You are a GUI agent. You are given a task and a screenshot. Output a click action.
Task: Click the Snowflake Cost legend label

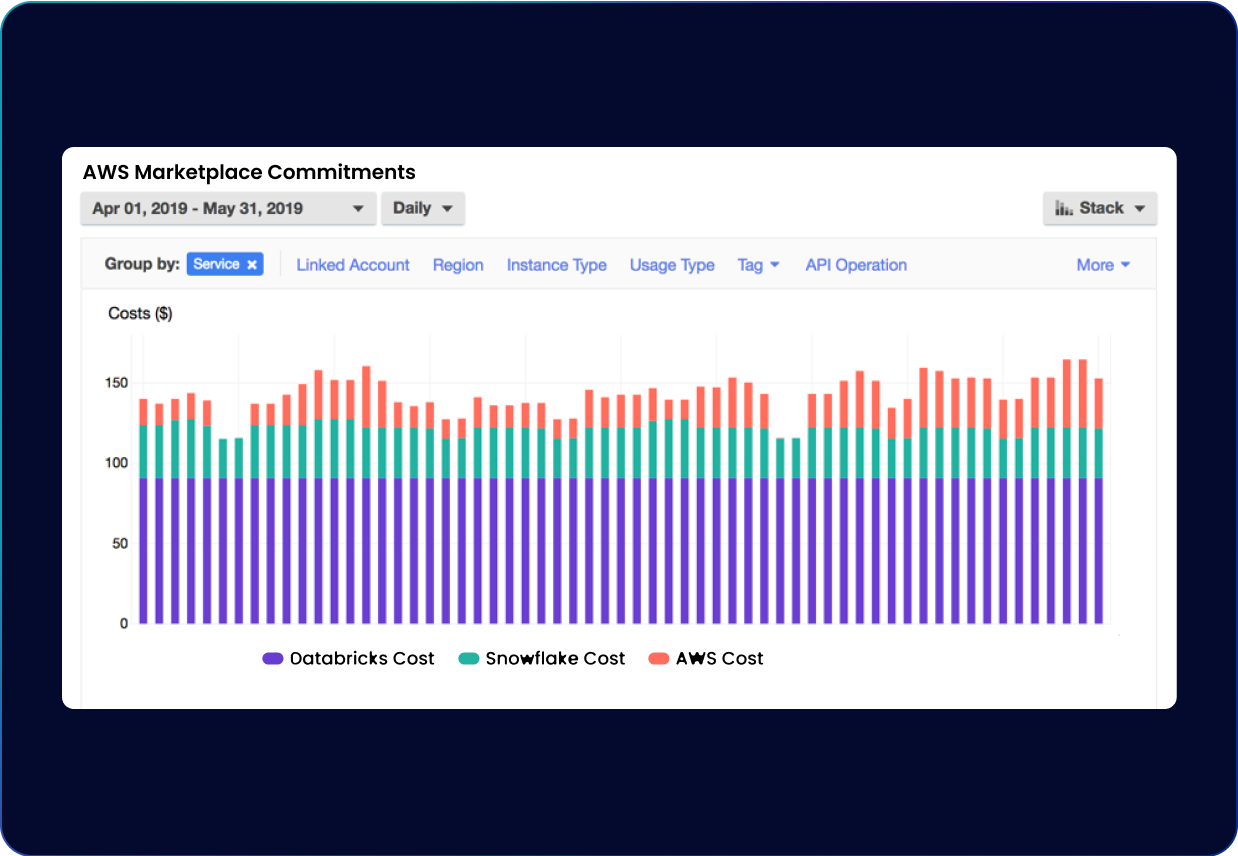coord(555,659)
